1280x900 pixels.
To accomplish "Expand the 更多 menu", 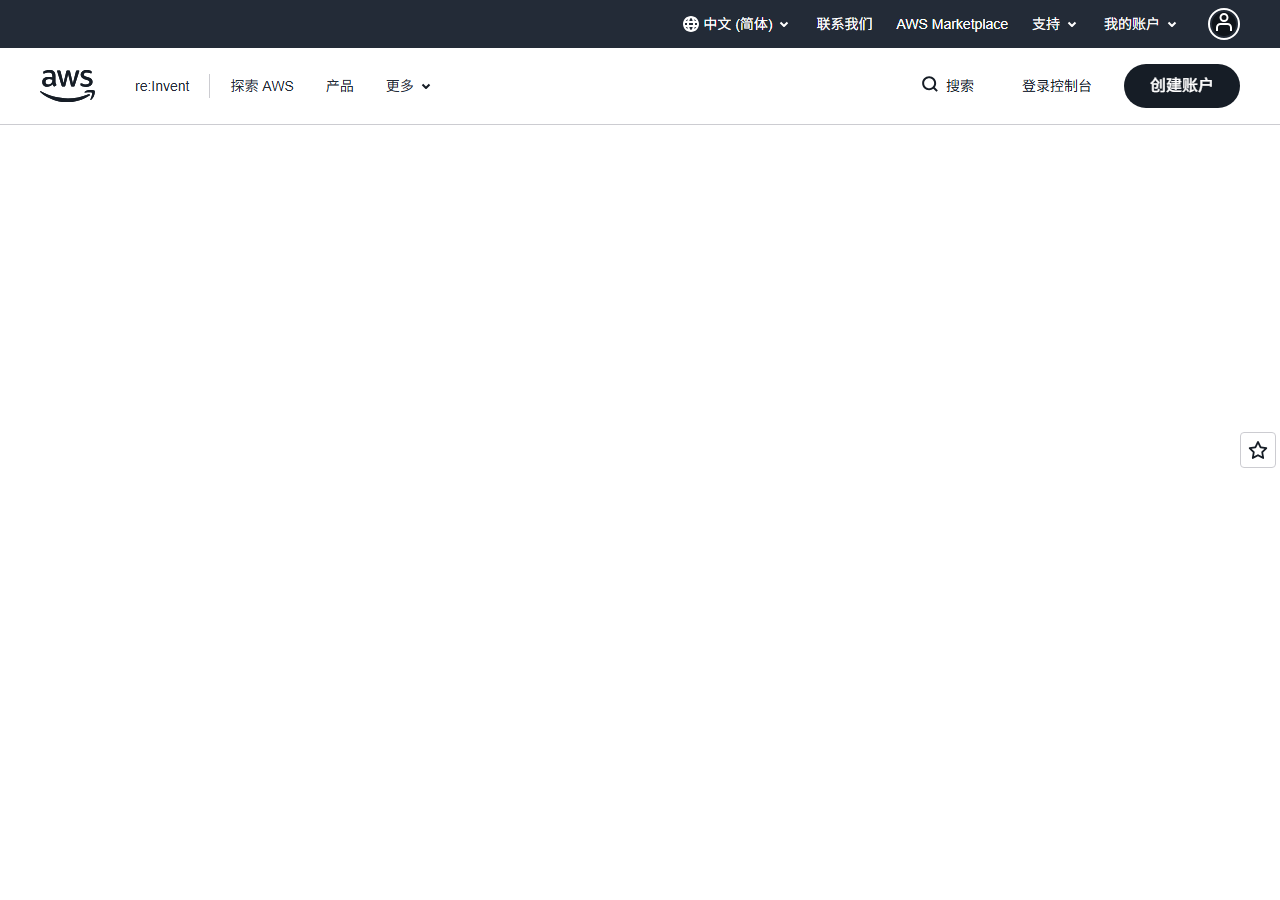I will 408,86.
